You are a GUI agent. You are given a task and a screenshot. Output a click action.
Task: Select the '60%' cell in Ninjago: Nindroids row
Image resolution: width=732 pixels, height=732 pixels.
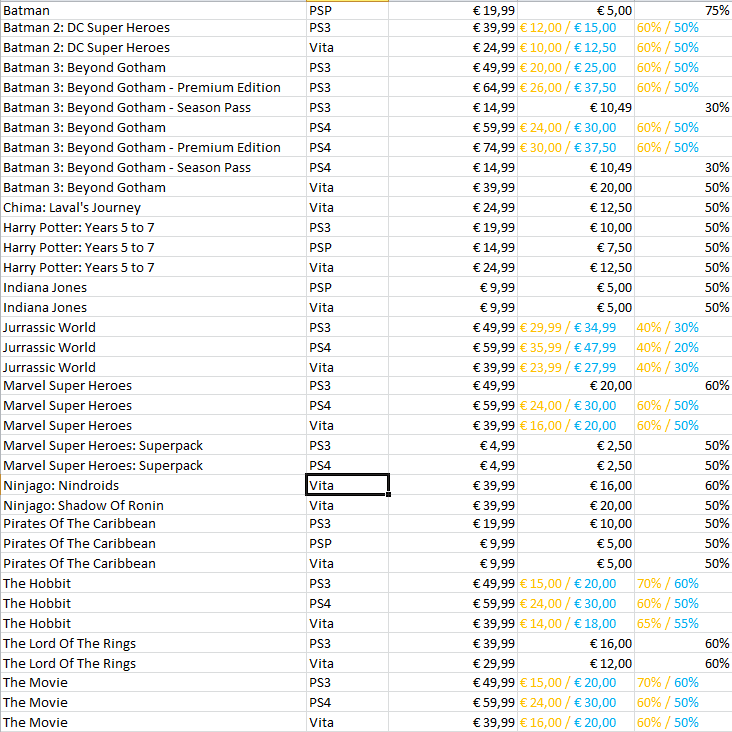tap(683, 486)
